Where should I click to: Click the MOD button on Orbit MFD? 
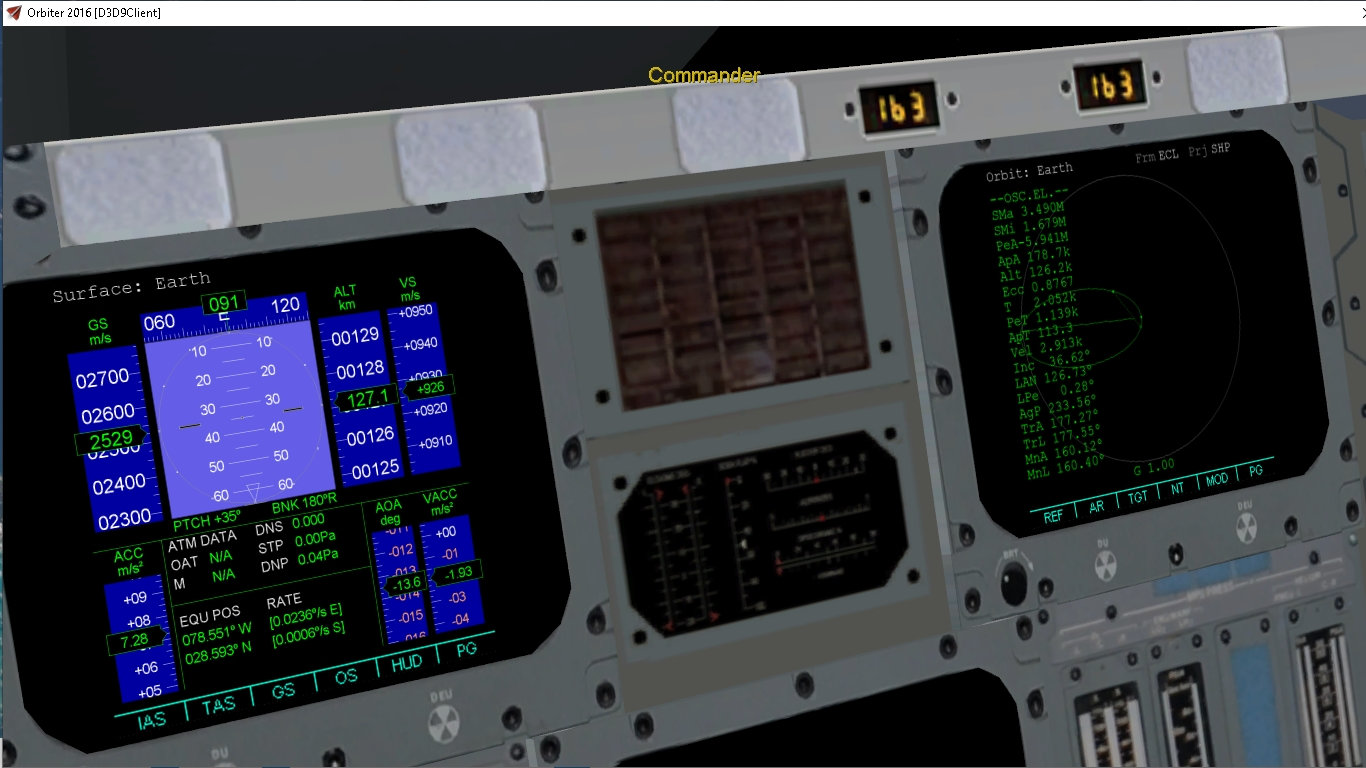click(x=1216, y=480)
